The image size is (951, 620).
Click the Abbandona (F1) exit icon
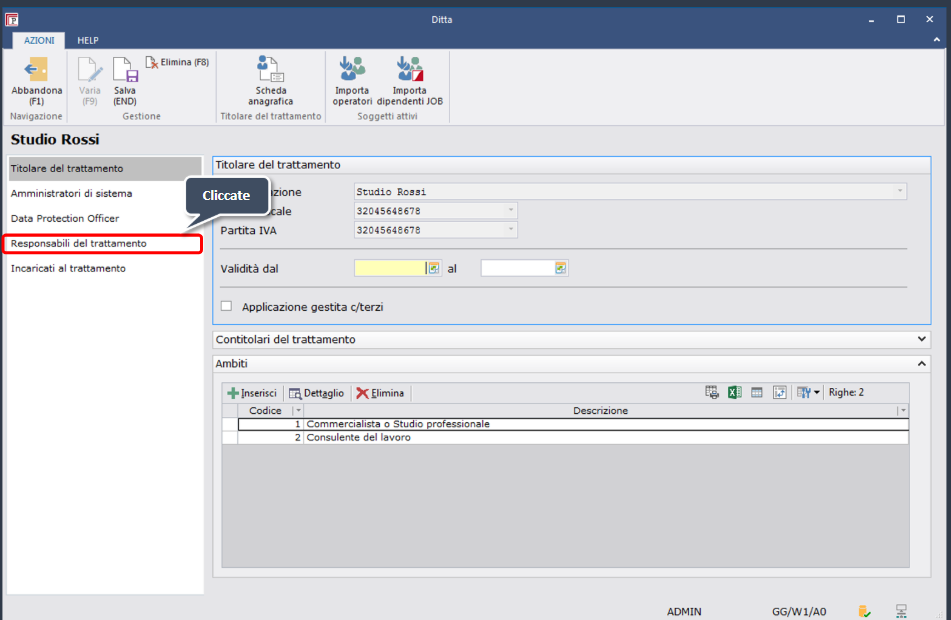pos(36,70)
